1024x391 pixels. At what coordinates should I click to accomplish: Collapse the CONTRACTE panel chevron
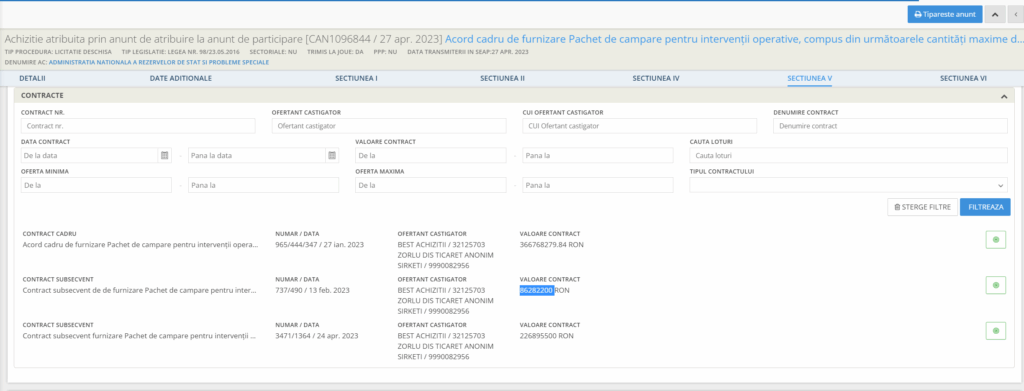point(1004,96)
